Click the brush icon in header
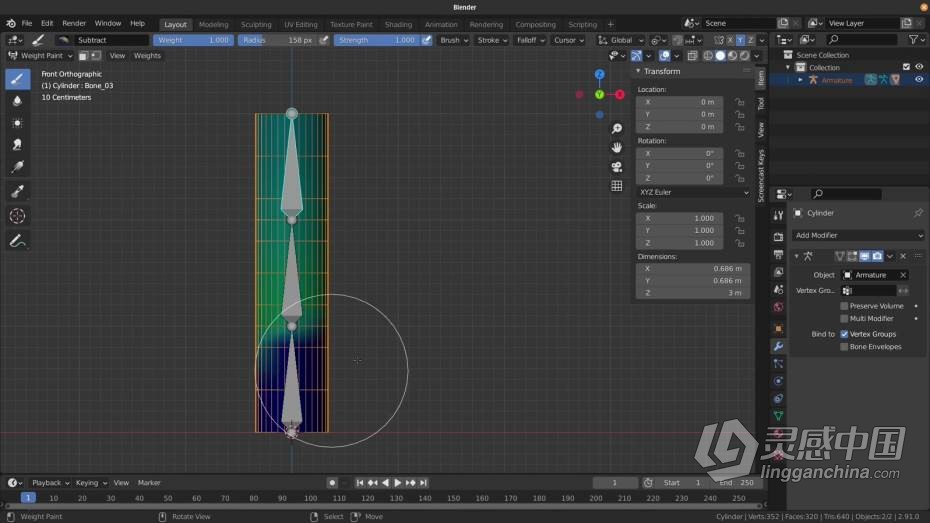Viewport: 930px width, 523px height. pos(38,40)
